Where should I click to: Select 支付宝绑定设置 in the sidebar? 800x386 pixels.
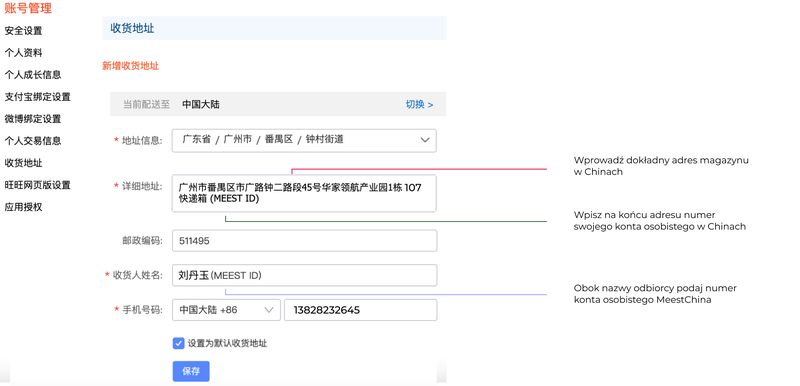37,97
